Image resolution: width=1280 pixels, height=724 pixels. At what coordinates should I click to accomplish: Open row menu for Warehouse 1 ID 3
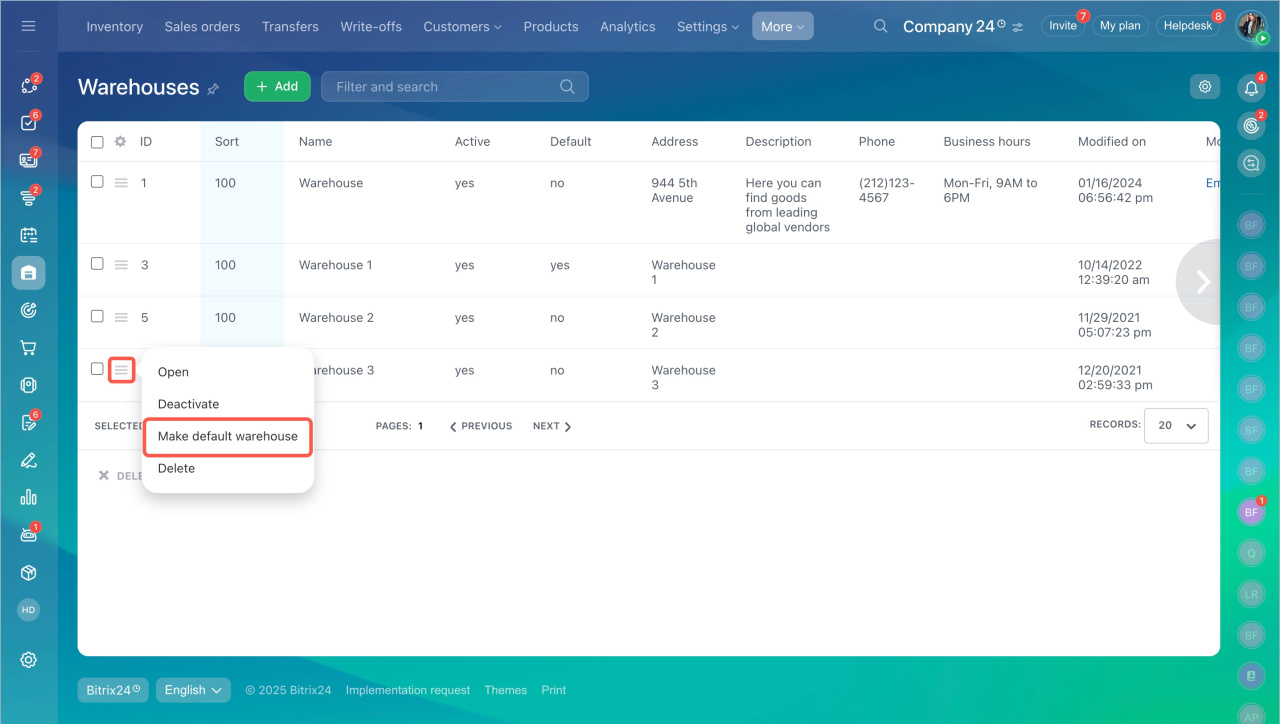click(121, 265)
